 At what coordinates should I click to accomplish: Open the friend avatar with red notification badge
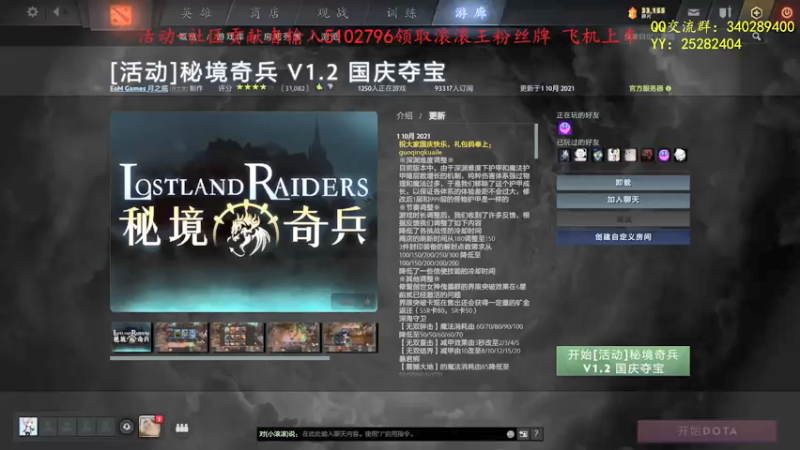coord(150,426)
